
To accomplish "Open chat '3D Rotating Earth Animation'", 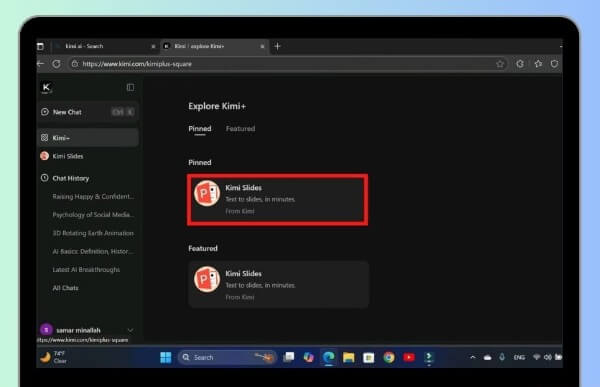I will (93, 233).
